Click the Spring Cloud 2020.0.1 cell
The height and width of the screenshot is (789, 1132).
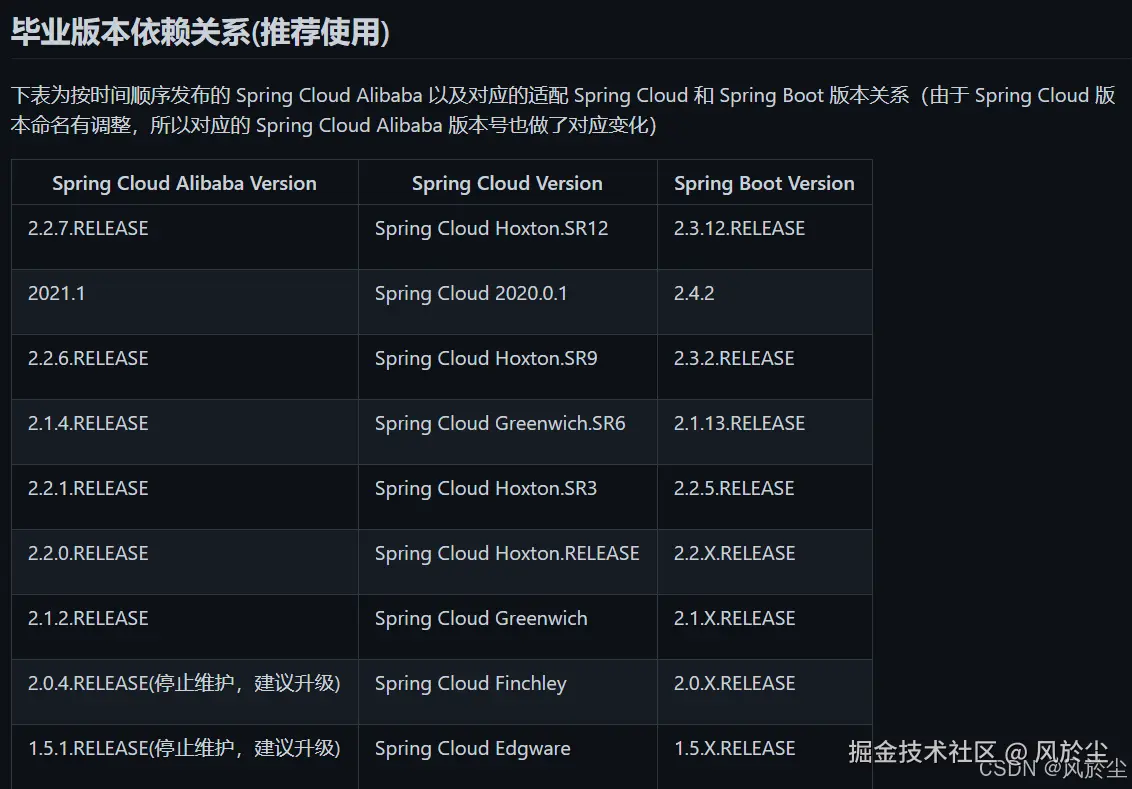point(471,294)
